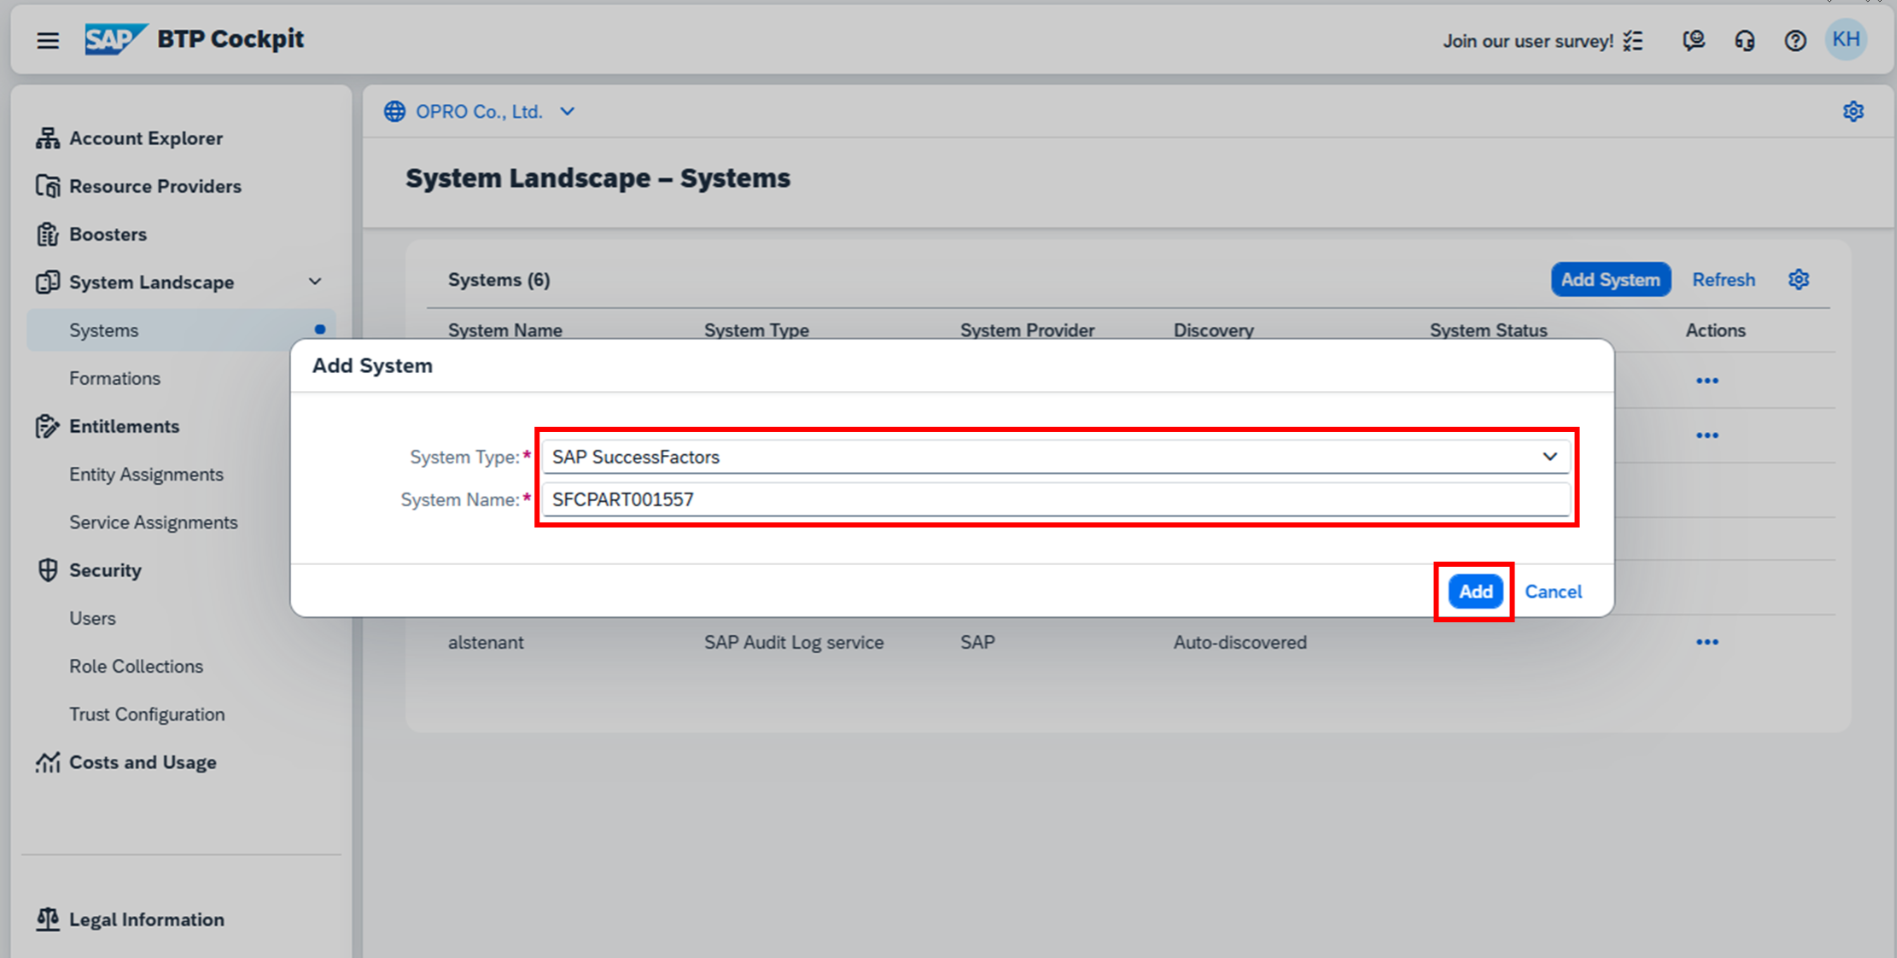1897x958 pixels.
Task: Open the Formations navigation item
Action: [x=115, y=378]
